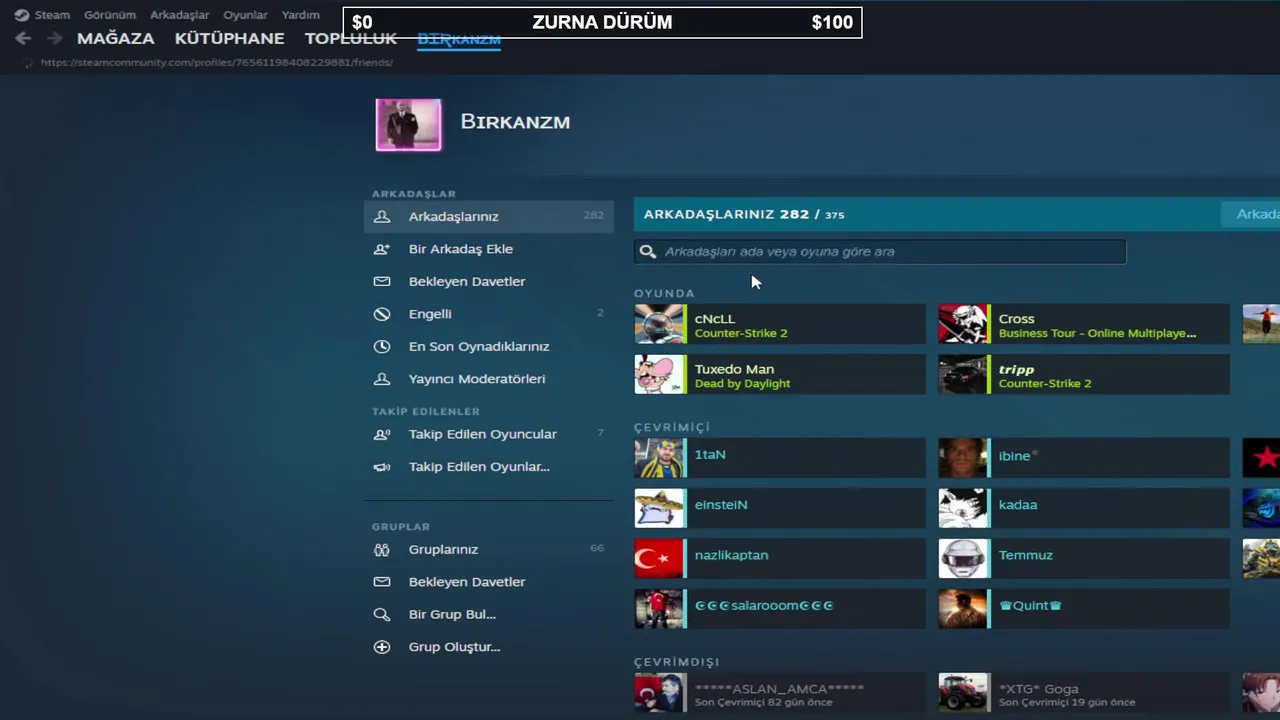Click the clock icon beside En Son Oynadıklarınız
The width and height of the screenshot is (1280, 720).
[382, 346]
